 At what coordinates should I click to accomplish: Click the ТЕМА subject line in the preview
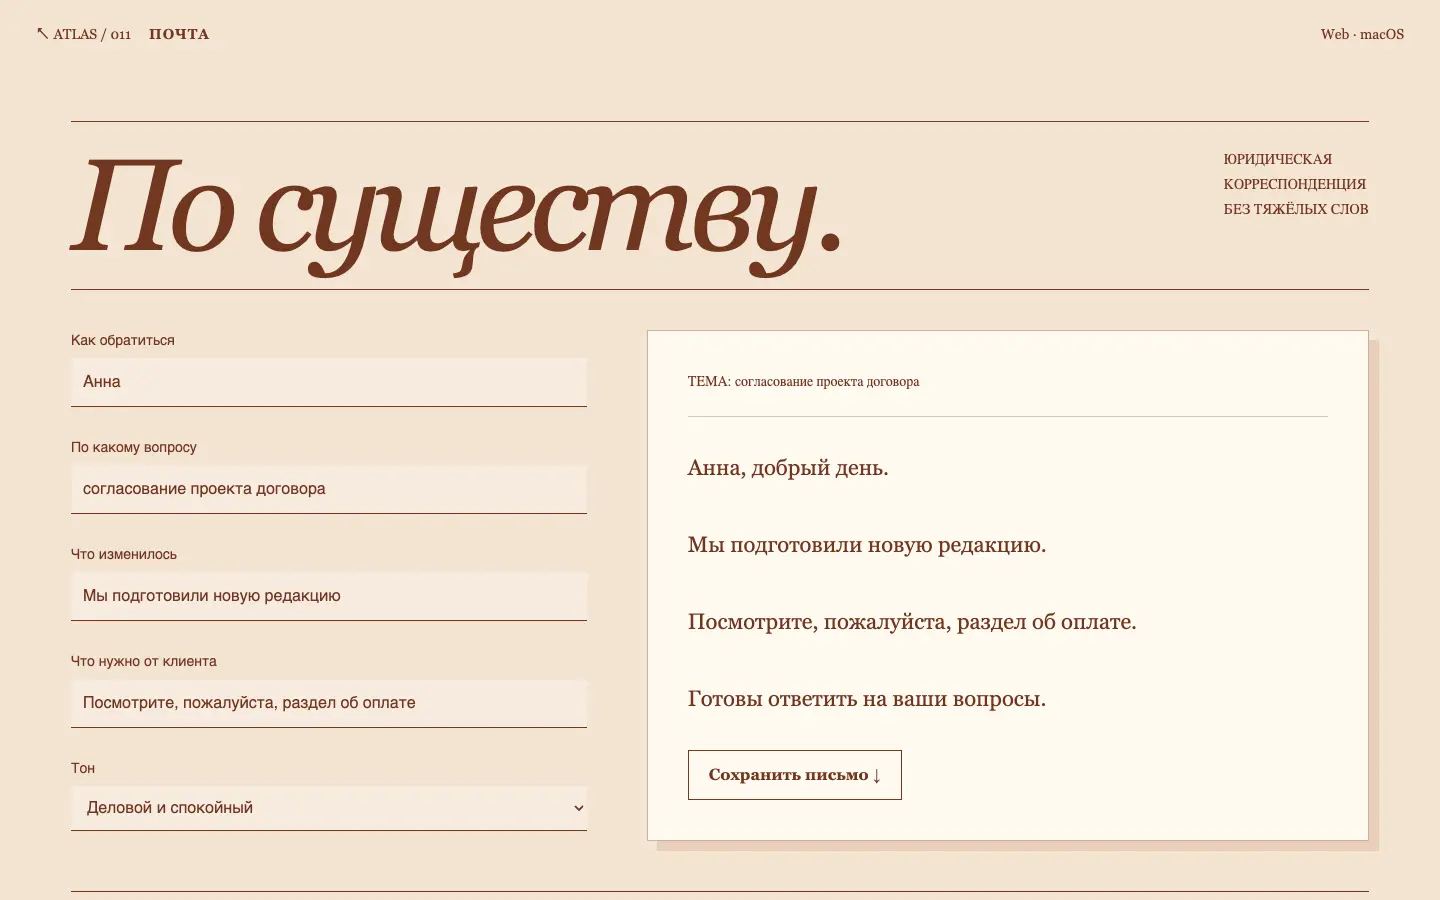tap(803, 382)
